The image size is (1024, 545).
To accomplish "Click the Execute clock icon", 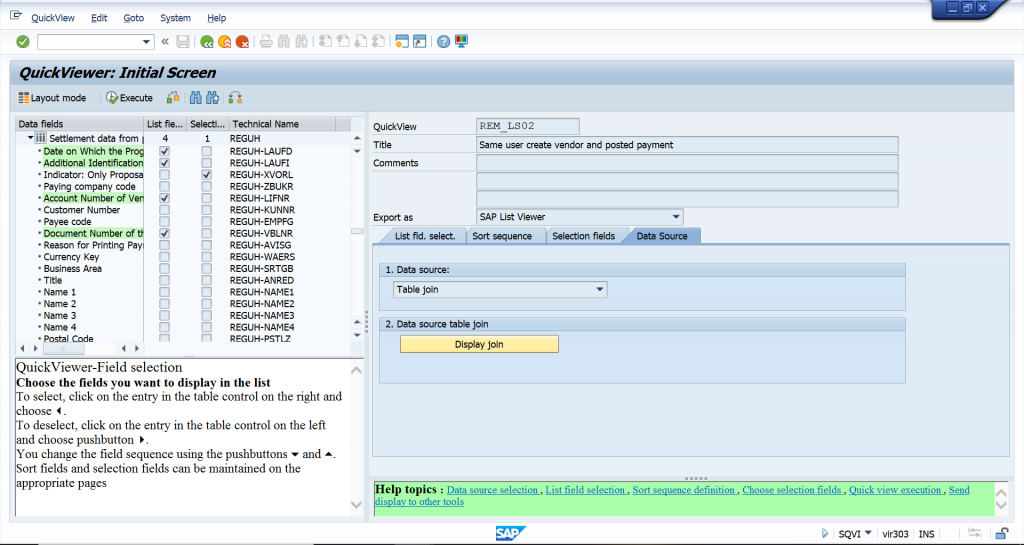I will tap(113, 98).
